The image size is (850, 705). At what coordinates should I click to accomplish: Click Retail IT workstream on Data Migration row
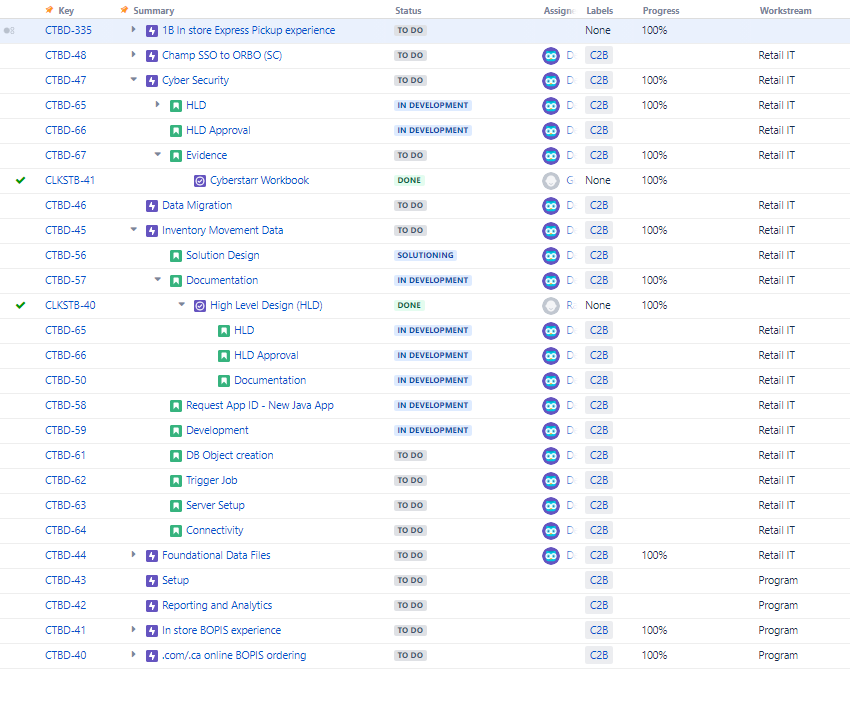(x=776, y=205)
